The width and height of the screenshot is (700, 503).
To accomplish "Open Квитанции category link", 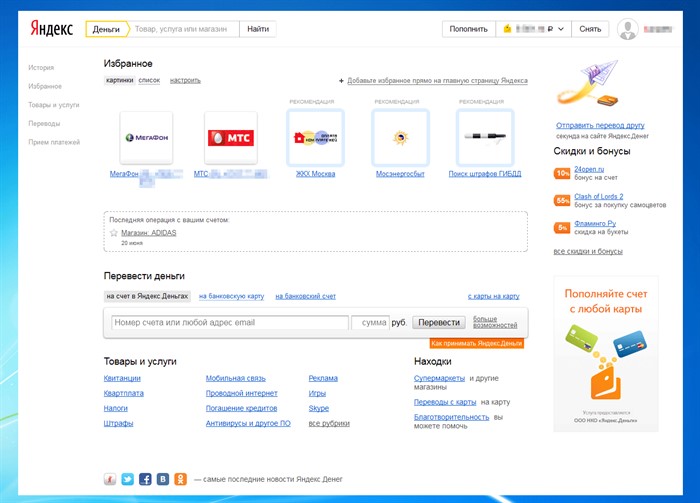I will pyautogui.click(x=122, y=378).
